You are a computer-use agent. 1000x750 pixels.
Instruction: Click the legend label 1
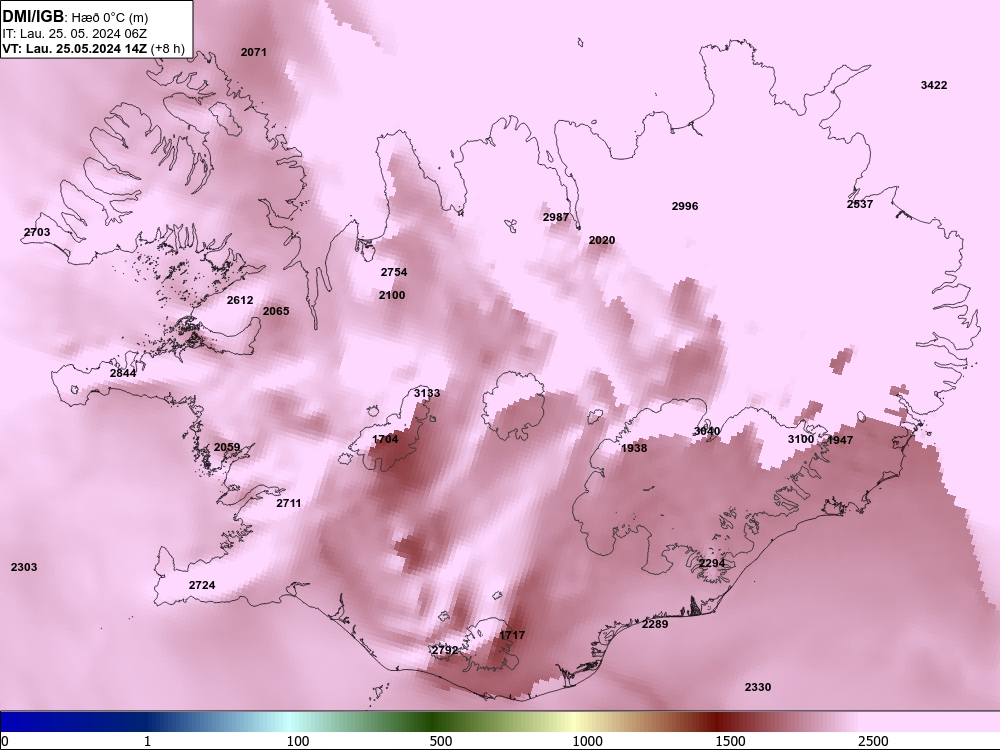pyautogui.click(x=147, y=741)
